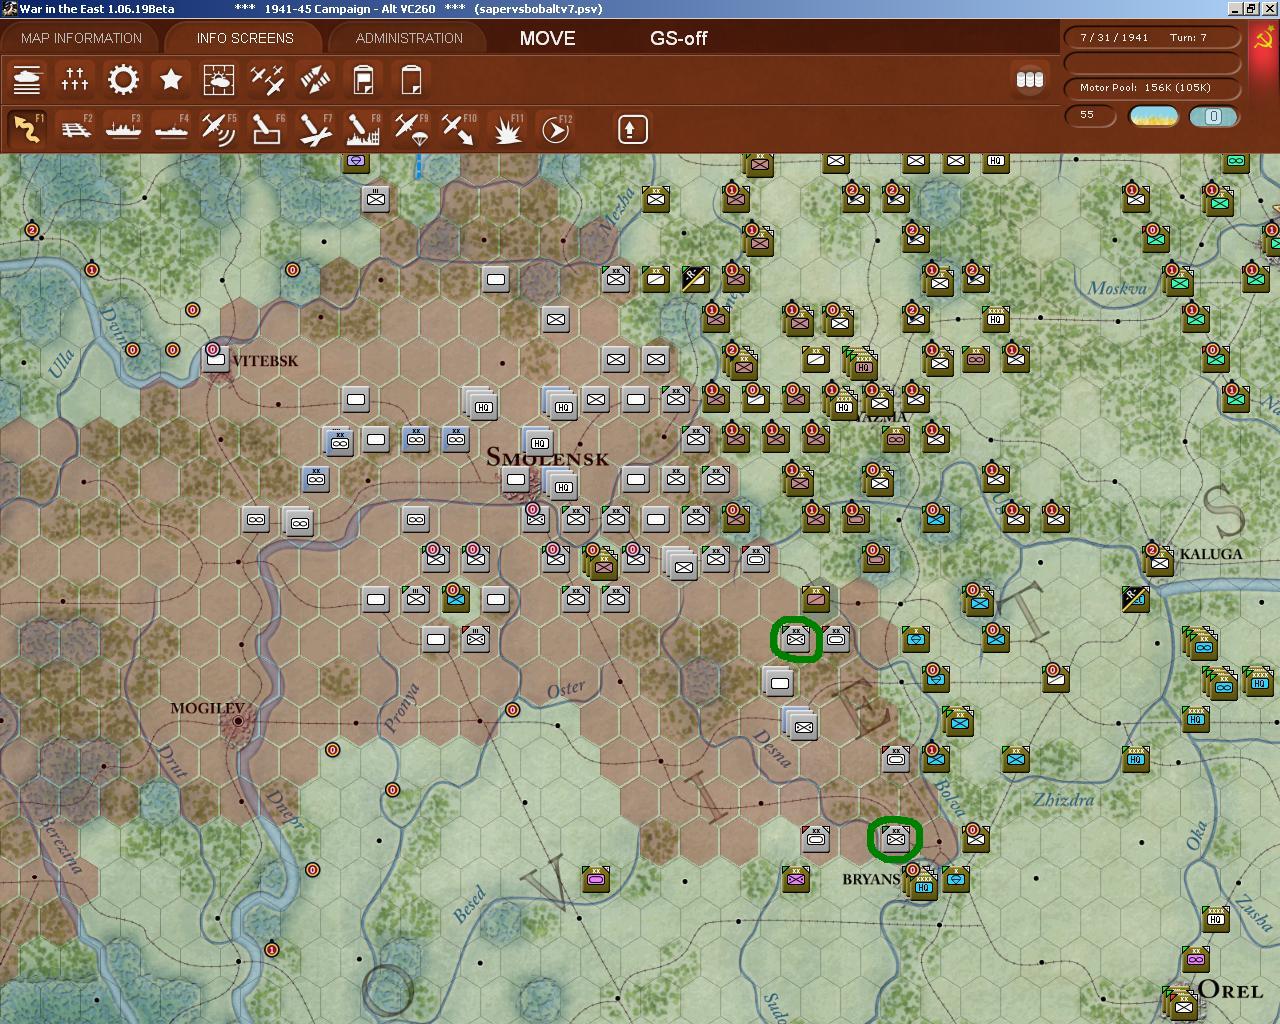The width and height of the screenshot is (1280, 1024).
Task: Switch to MAP INFORMATION tab
Action: coord(81,38)
